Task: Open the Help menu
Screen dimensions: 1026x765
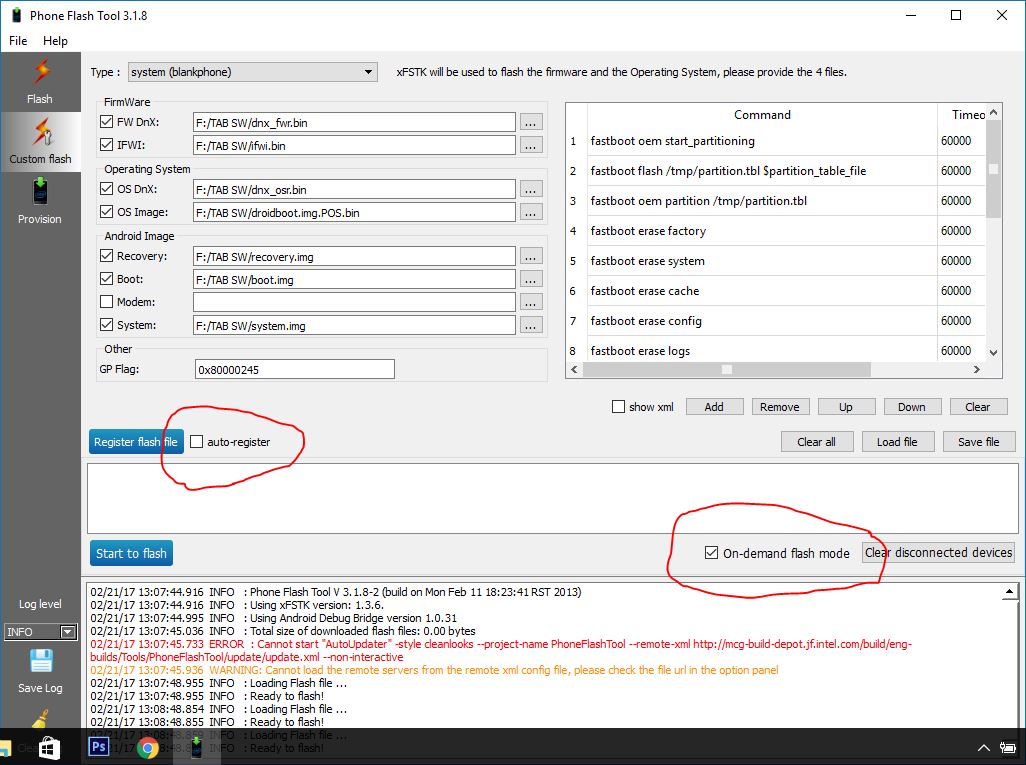Action: [x=56, y=41]
